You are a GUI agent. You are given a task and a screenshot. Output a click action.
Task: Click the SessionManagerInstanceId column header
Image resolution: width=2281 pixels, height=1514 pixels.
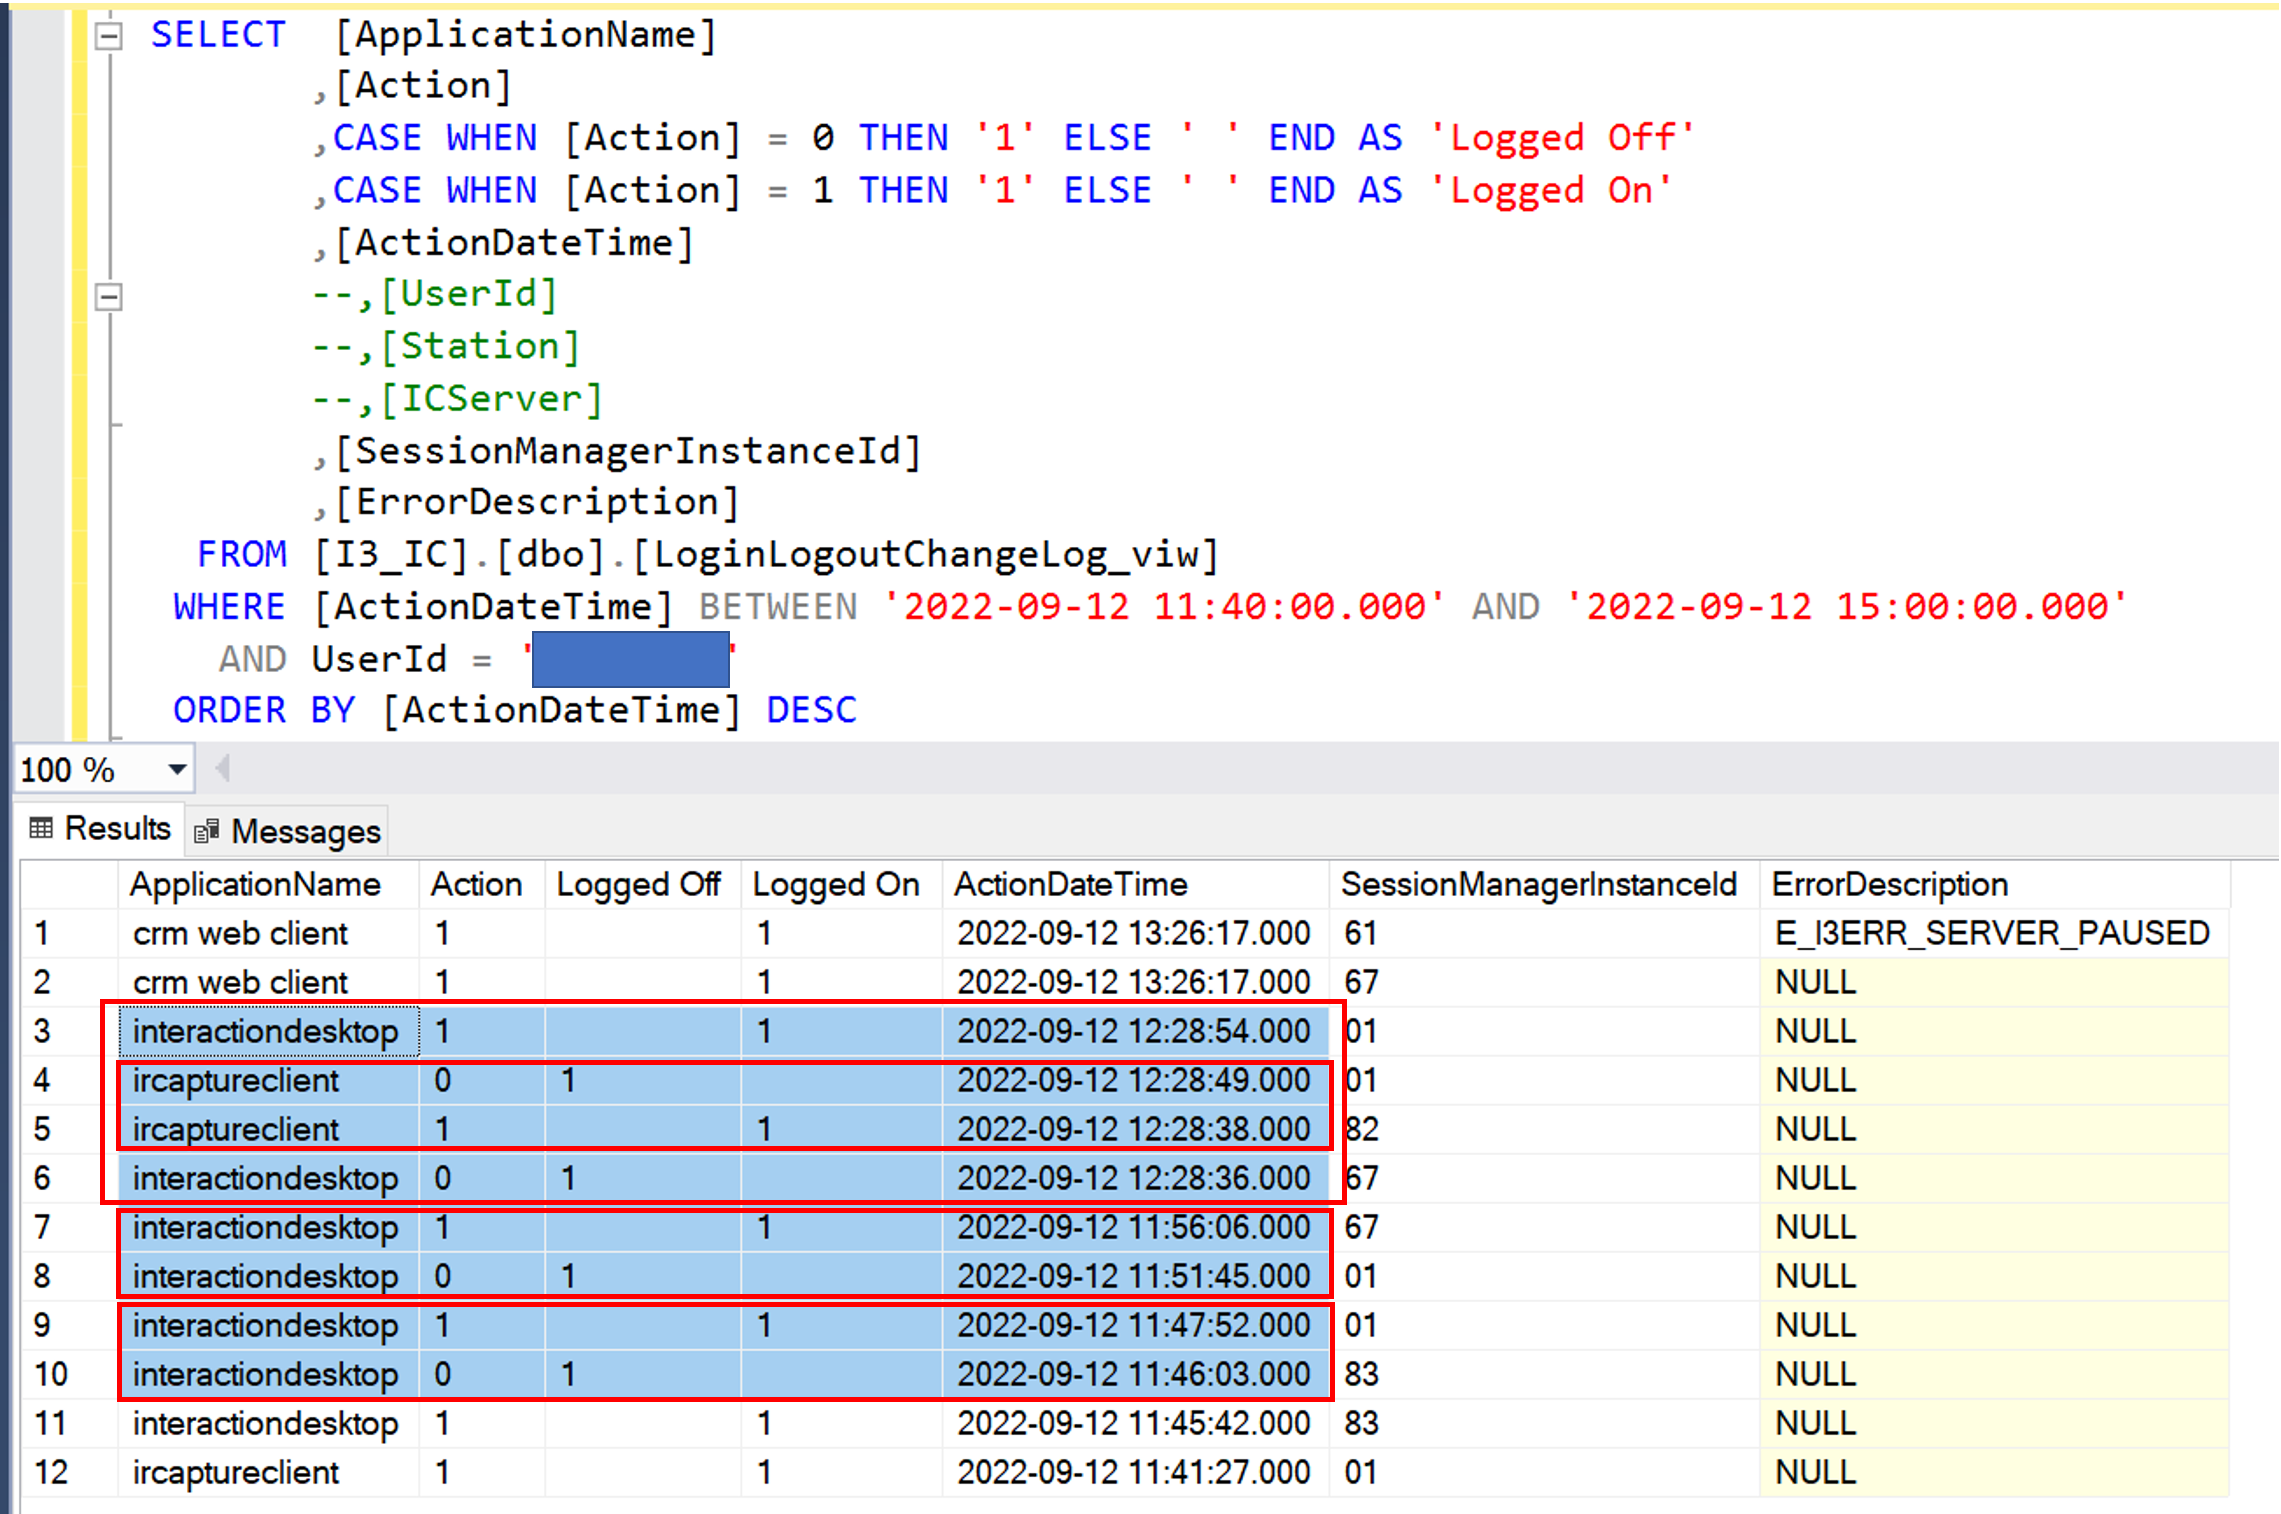pyautogui.click(x=1538, y=885)
